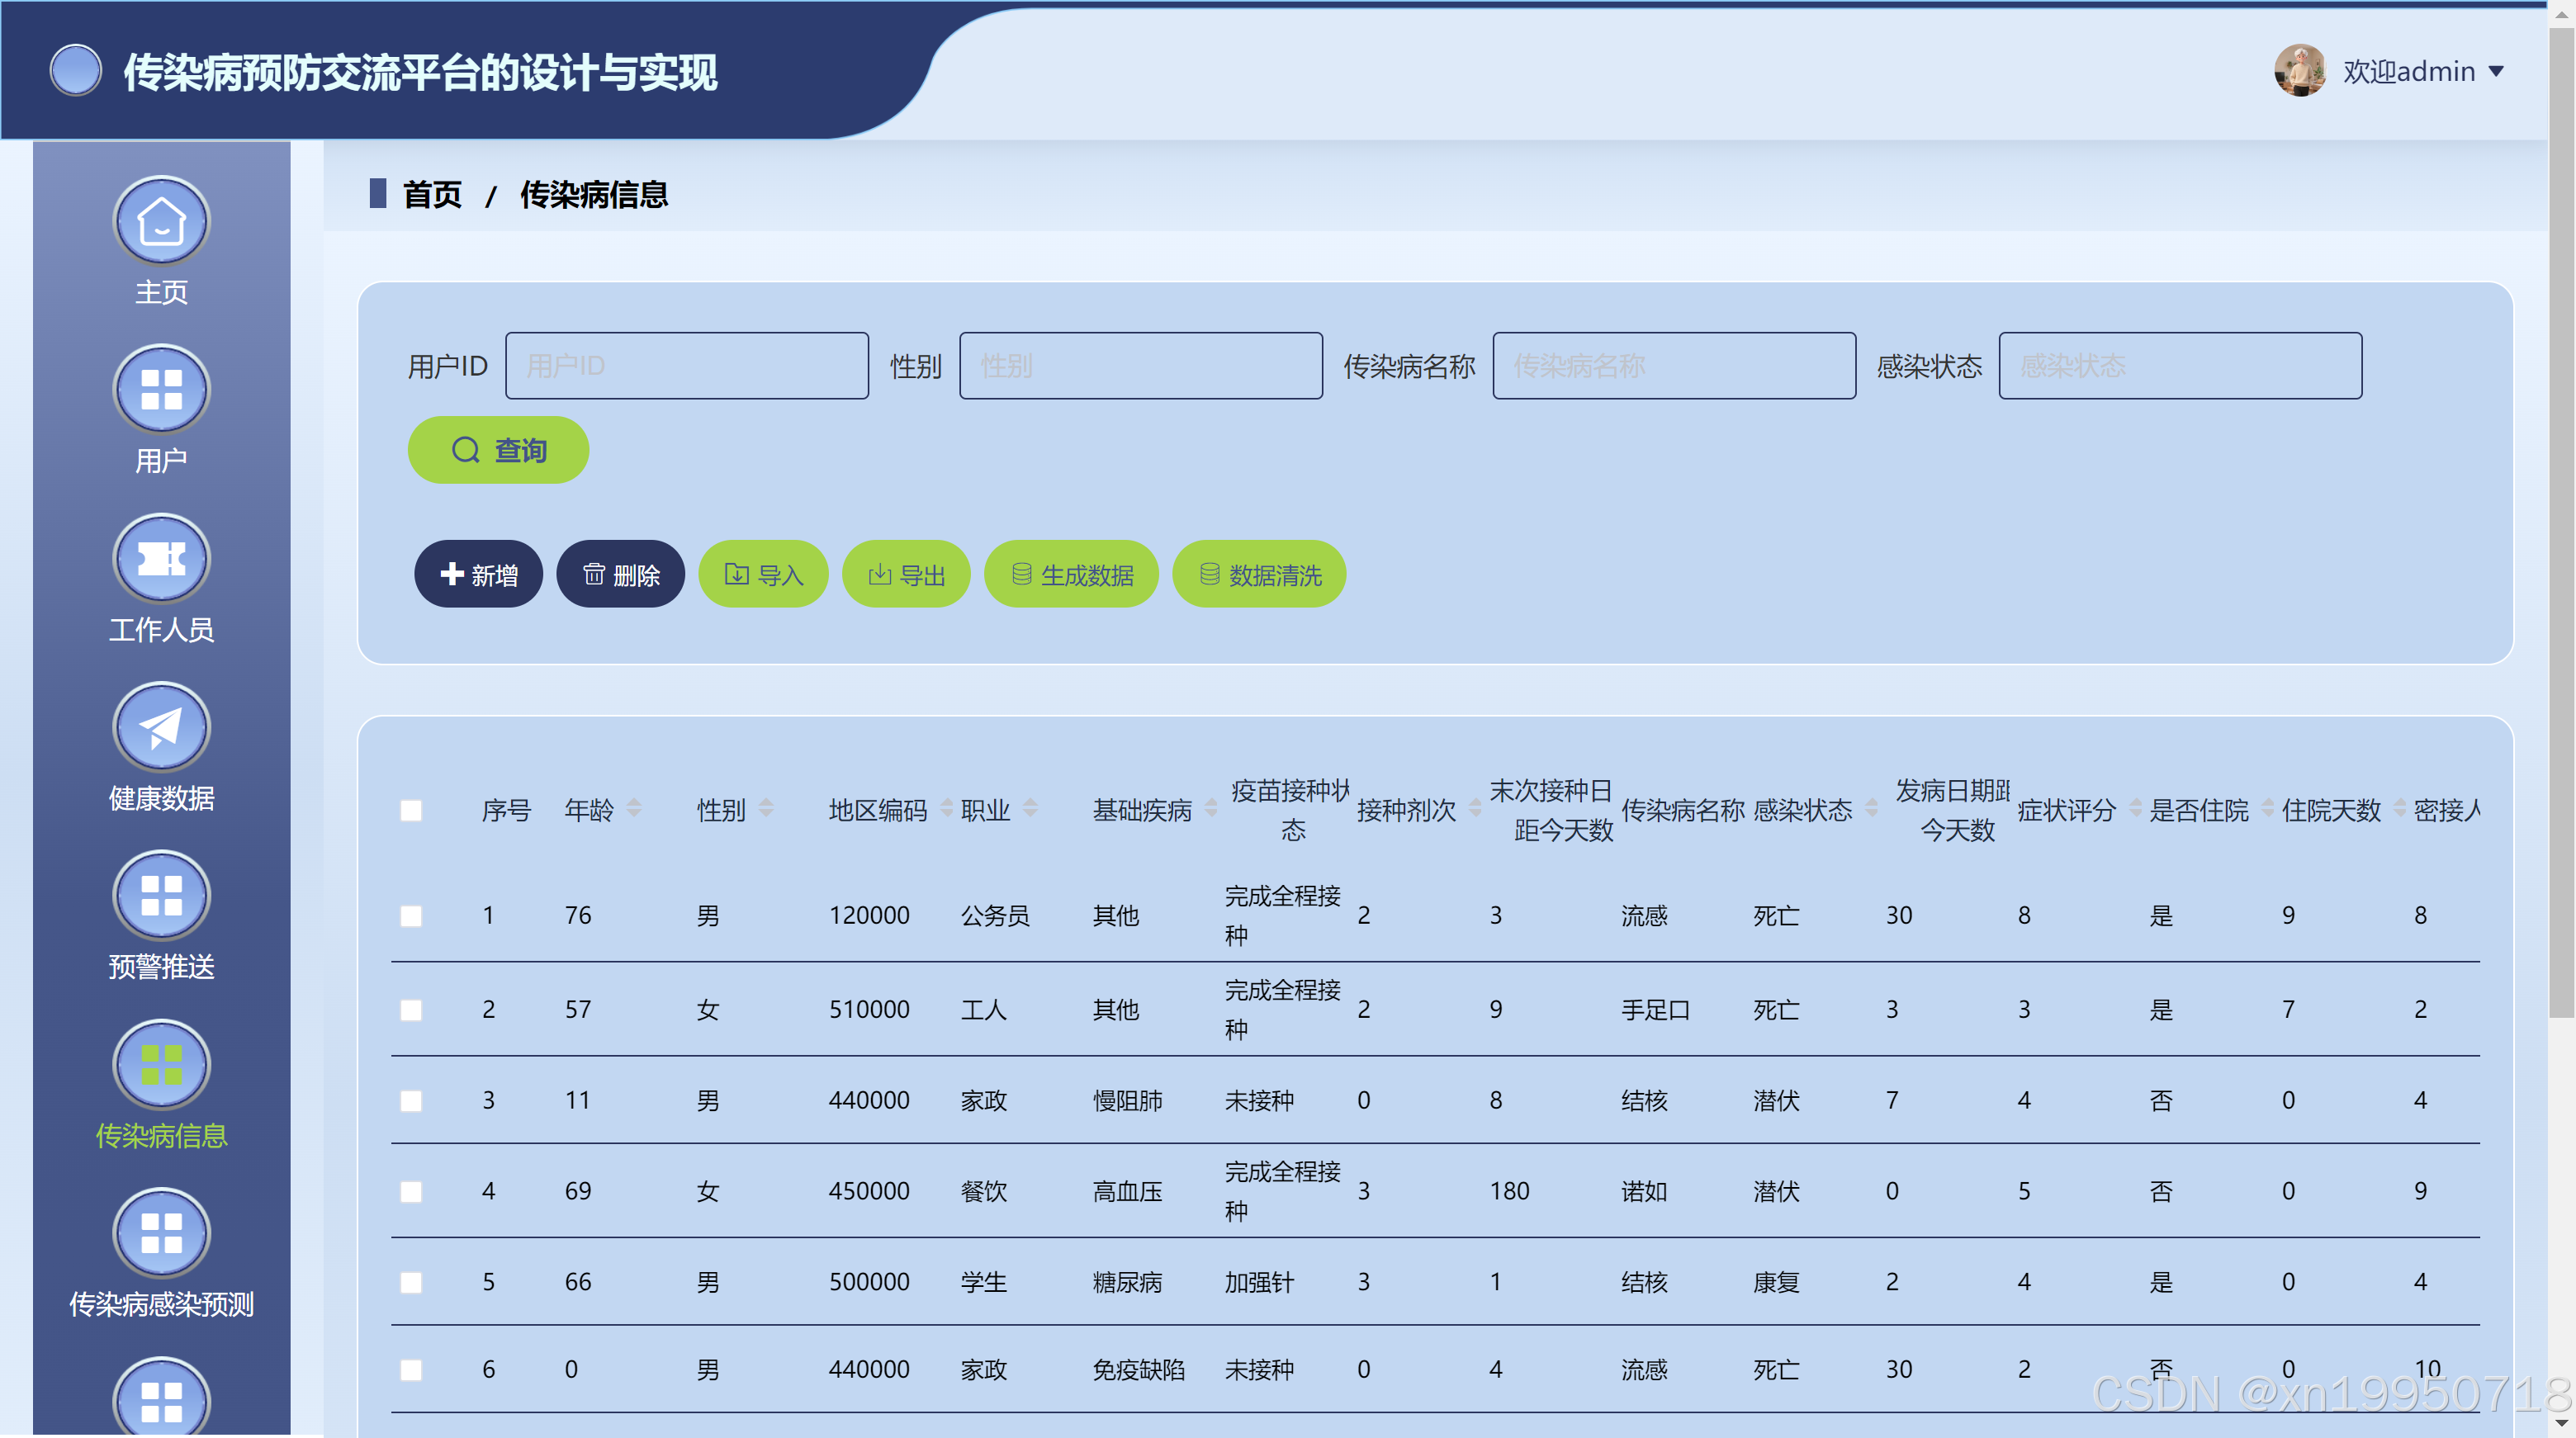Focus the 传染病名称 input field
The image size is (2576, 1438).
coord(1674,366)
